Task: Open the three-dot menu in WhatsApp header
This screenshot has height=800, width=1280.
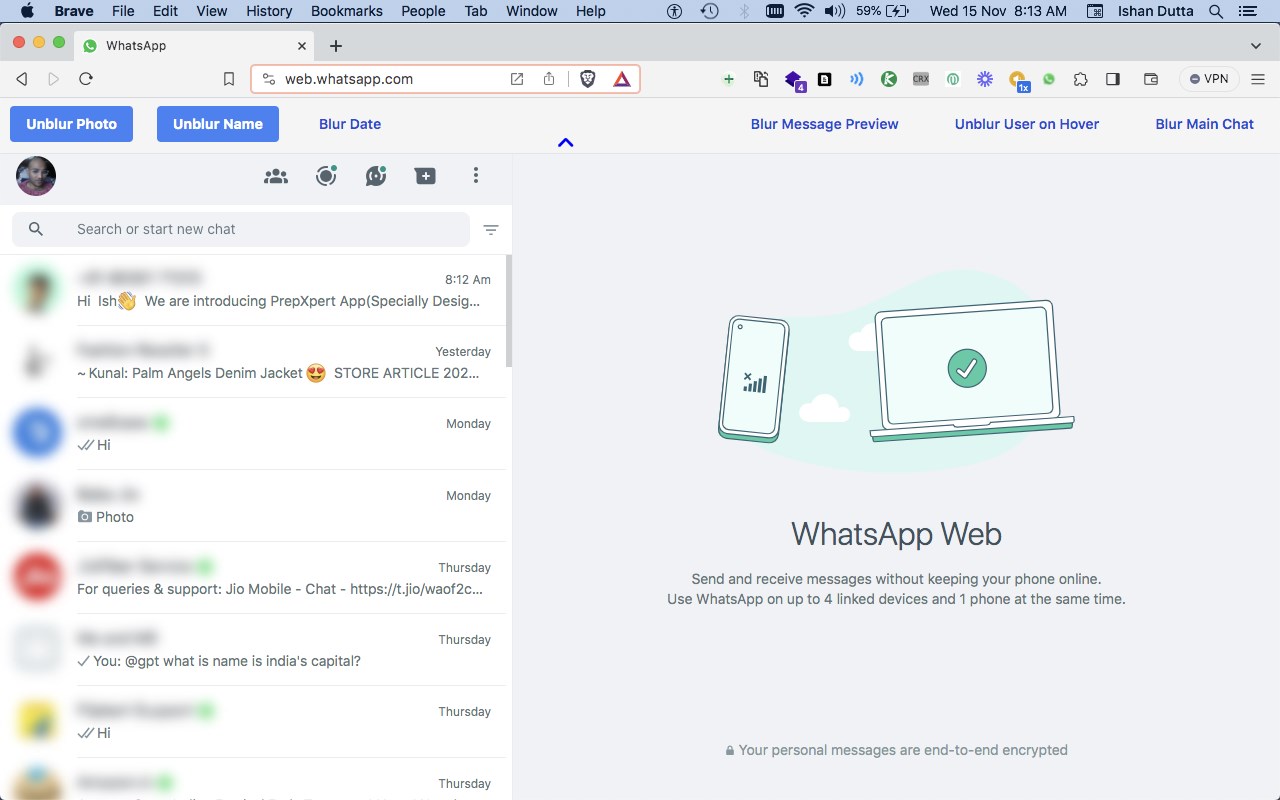Action: [x=476, y=176]
